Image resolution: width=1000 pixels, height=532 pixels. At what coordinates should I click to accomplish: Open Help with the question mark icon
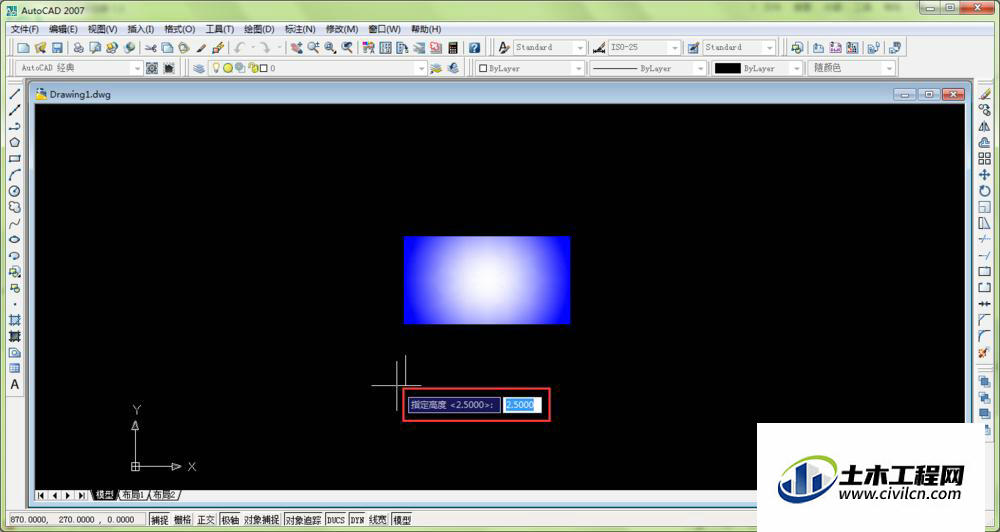coord(474,48)
